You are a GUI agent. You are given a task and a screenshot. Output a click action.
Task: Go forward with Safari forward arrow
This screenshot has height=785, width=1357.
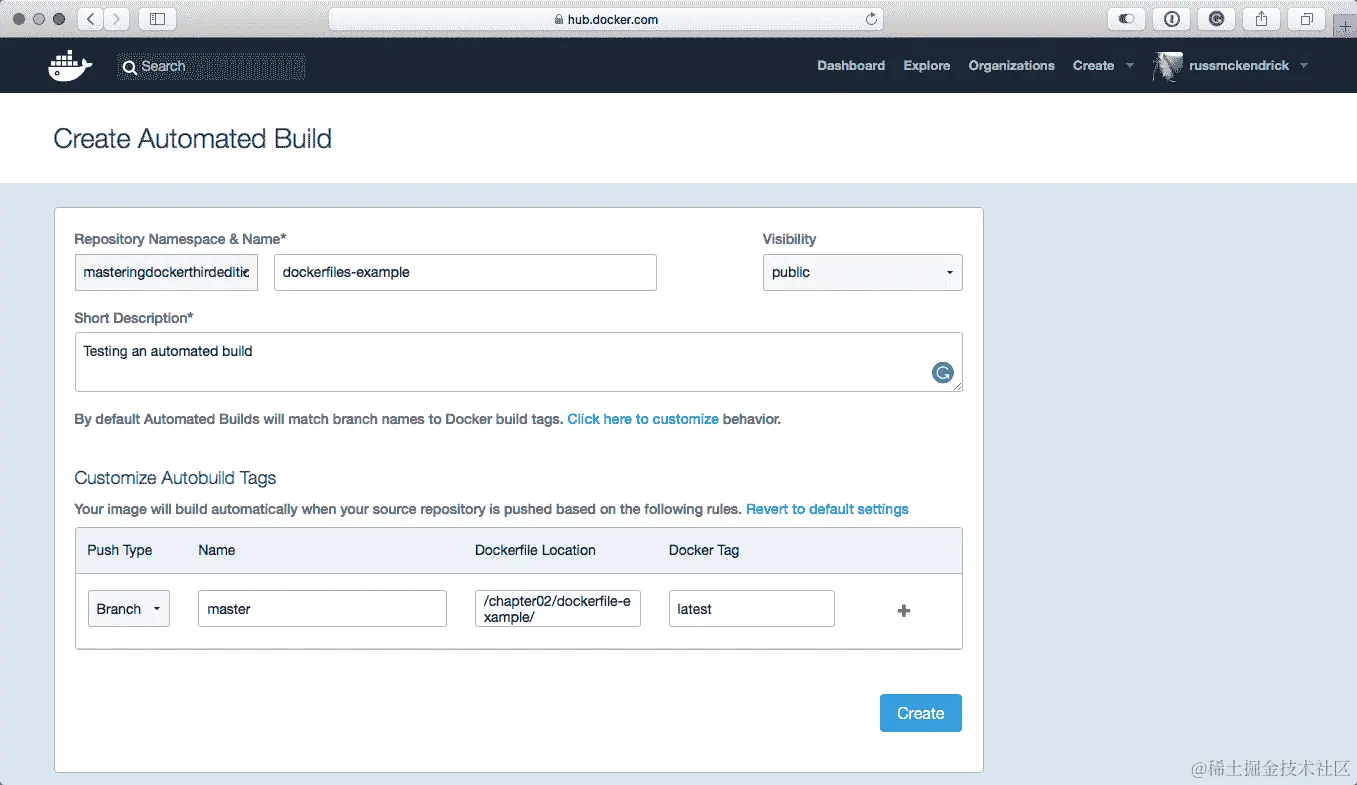click(116, 19)
